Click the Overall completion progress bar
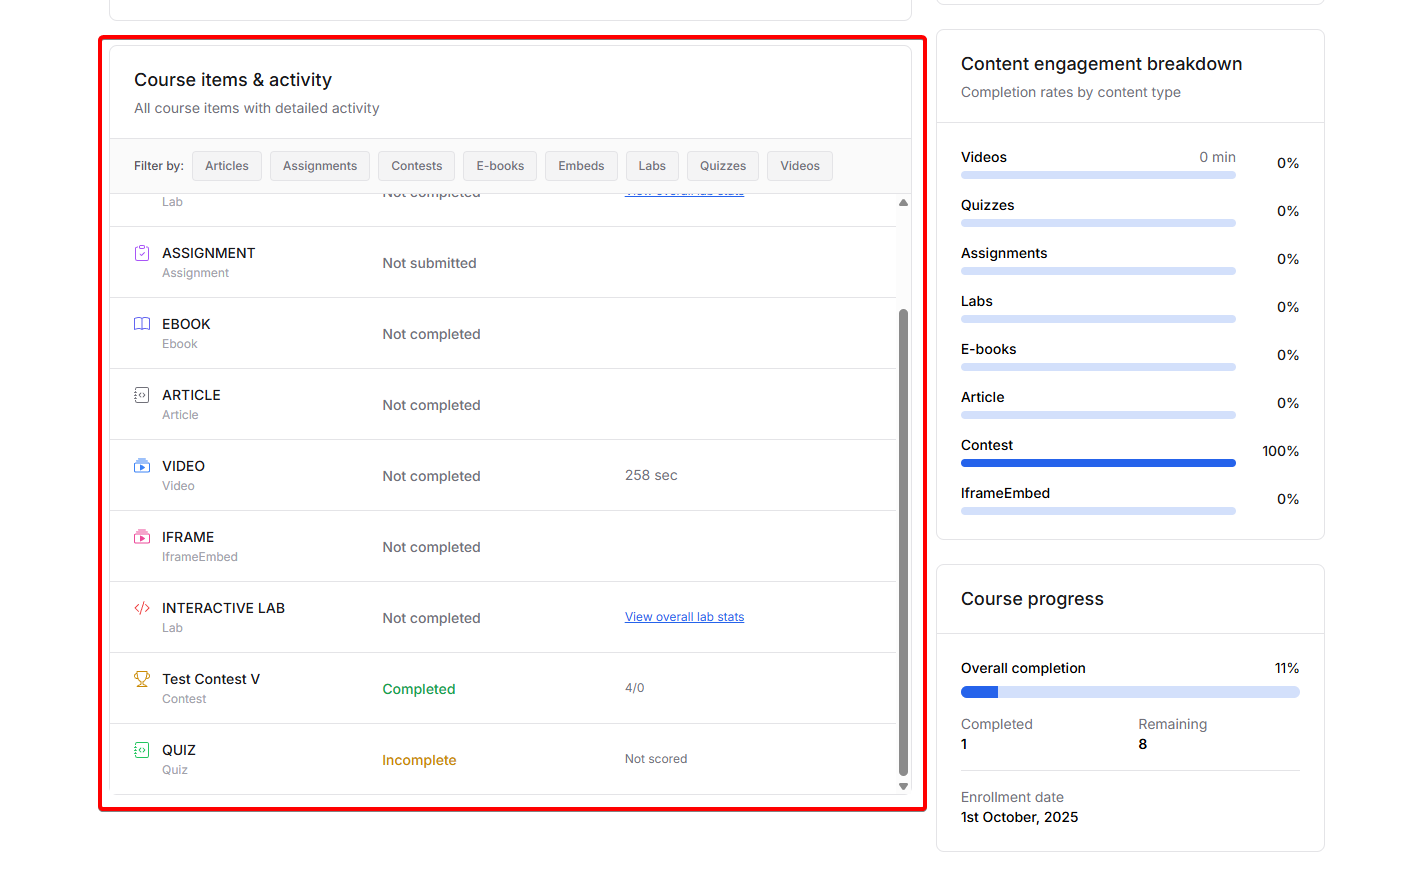This screenshot has height=882, width=1427. 1130,692
